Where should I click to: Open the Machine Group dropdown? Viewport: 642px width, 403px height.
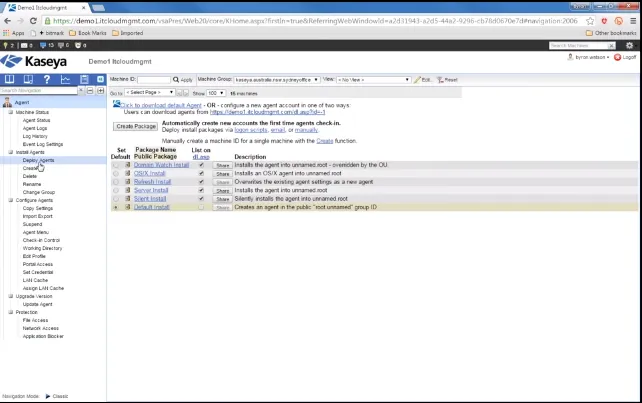tap(277, 80)
